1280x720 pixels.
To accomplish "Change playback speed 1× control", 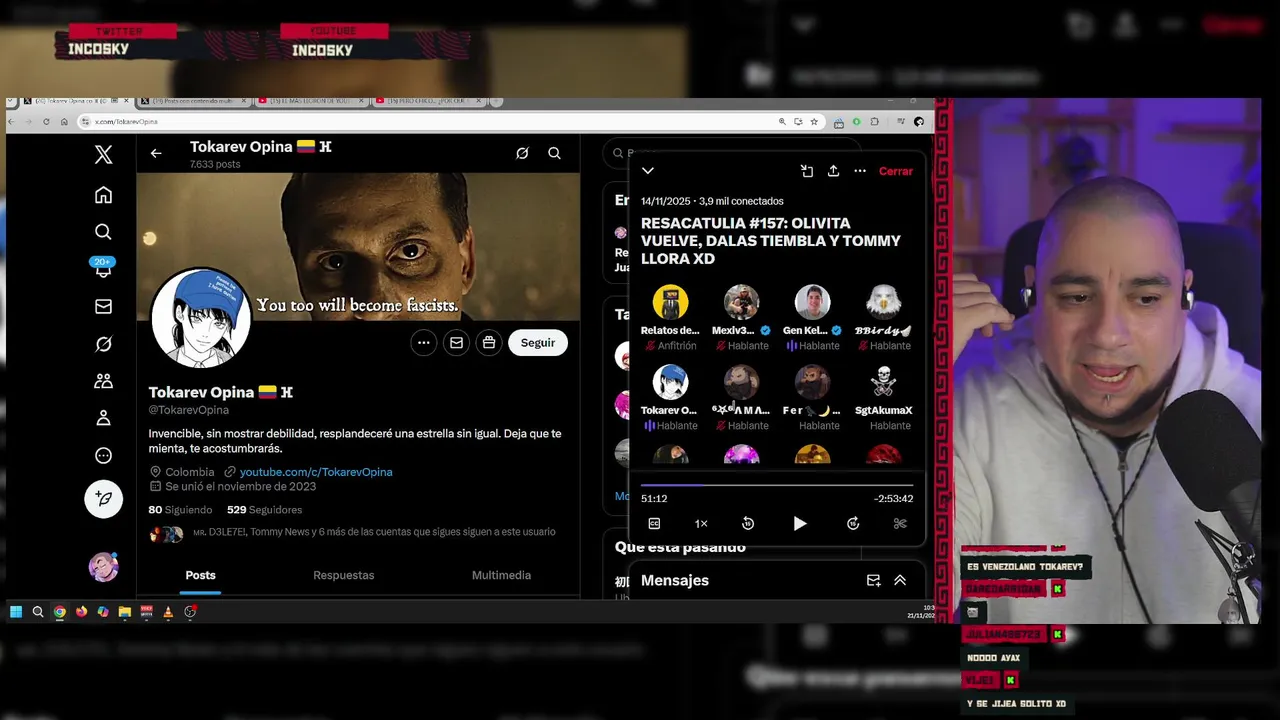I will click(x=701, y=524).
